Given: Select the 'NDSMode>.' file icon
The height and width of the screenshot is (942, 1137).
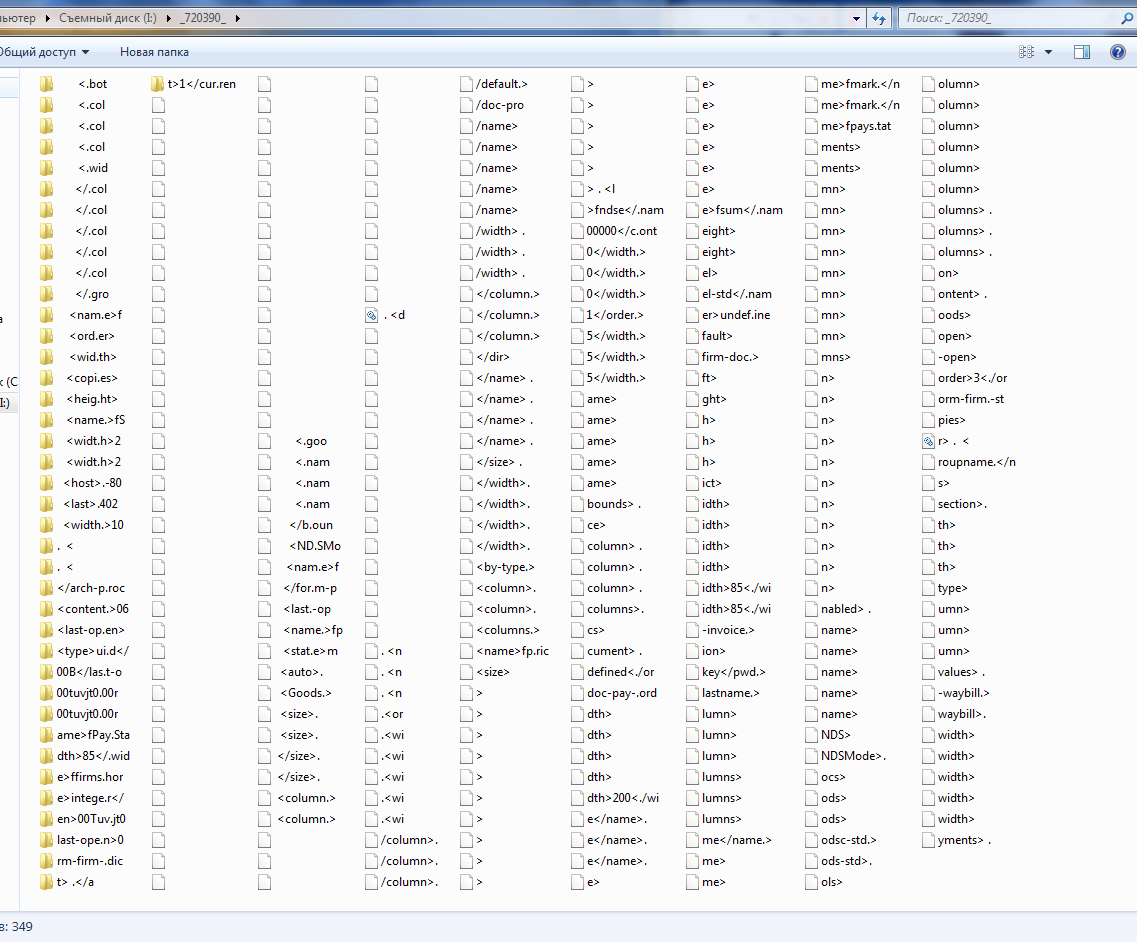Looking at the screenshot, I should 811,756.
